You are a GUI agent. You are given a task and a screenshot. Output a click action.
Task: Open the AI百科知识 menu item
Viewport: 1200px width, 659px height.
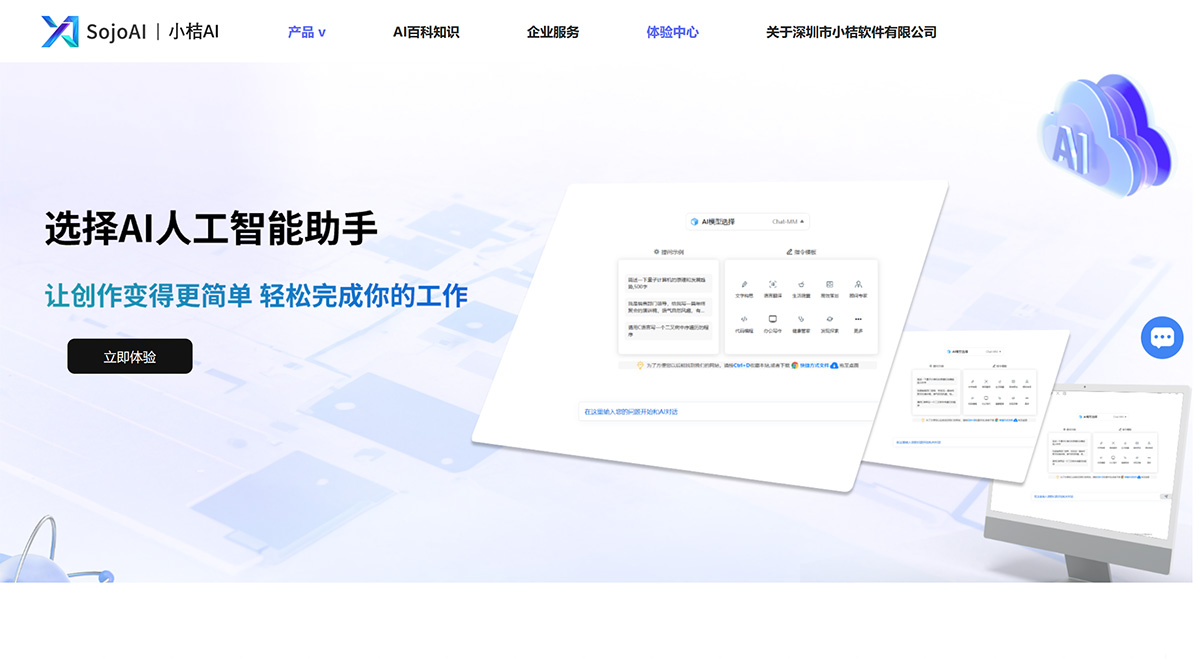[425, 31]
